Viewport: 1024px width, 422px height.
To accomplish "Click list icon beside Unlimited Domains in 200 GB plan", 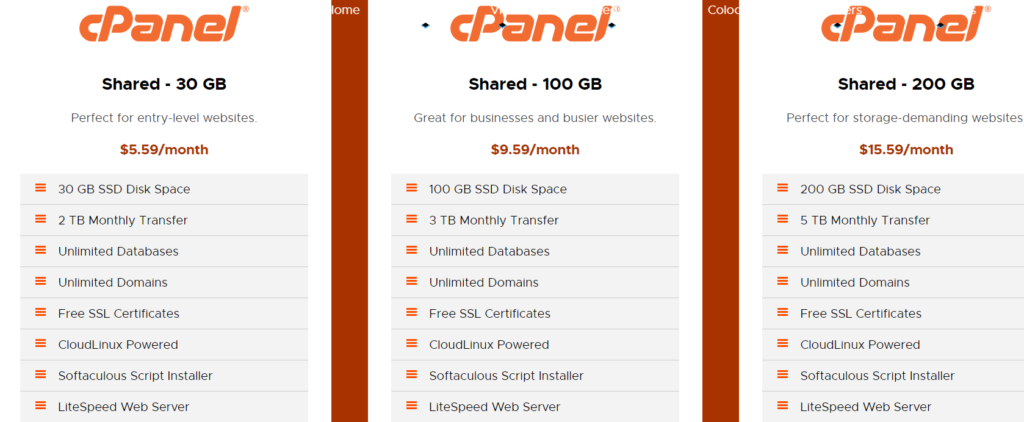I will [782, 282].
